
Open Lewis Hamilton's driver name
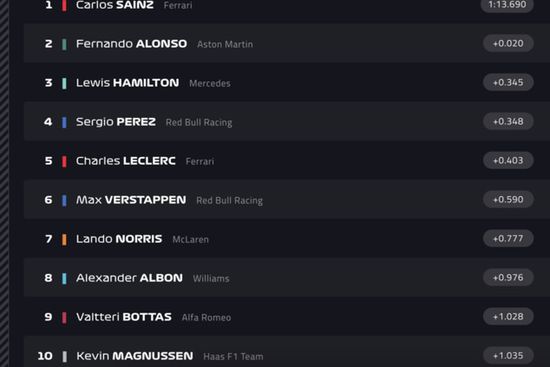click(128, 83)
